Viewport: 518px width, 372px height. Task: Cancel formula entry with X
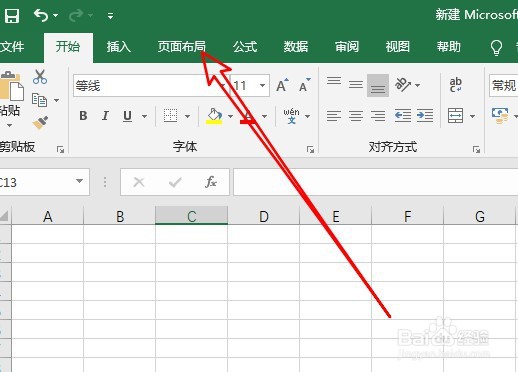pos(139,182)
